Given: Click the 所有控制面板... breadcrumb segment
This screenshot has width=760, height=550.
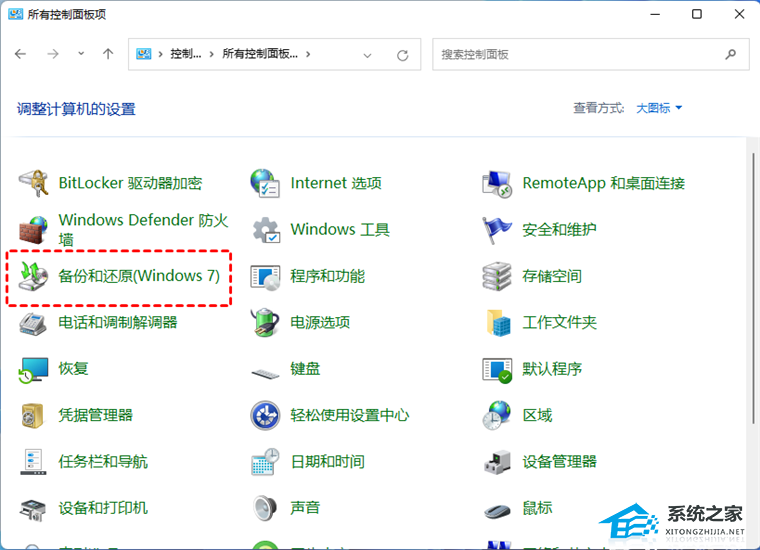Looking at the screenshot, I should (x=260, y=54).
